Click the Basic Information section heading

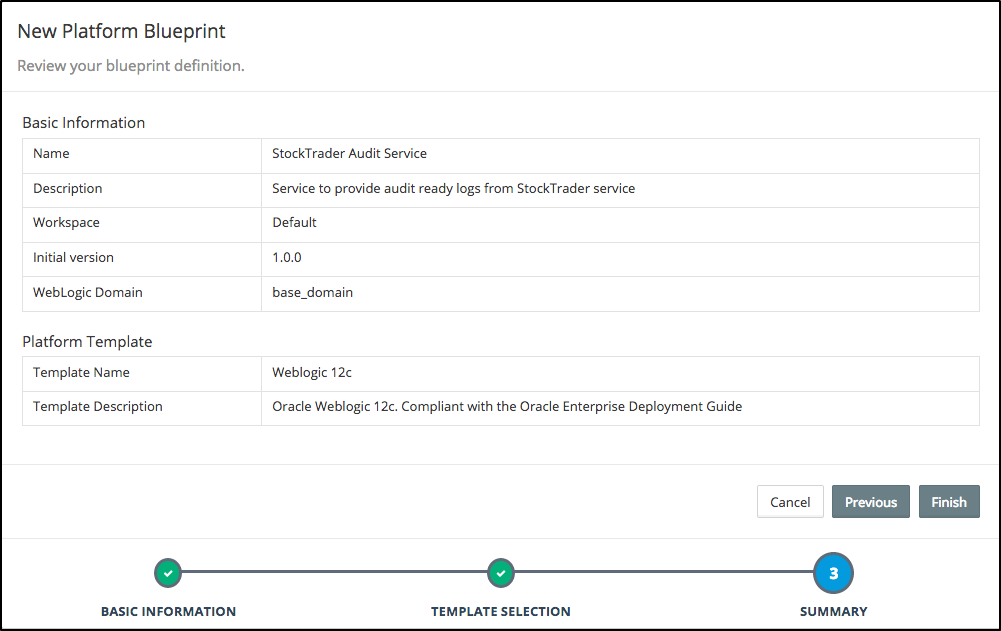[x=84, y=123]
